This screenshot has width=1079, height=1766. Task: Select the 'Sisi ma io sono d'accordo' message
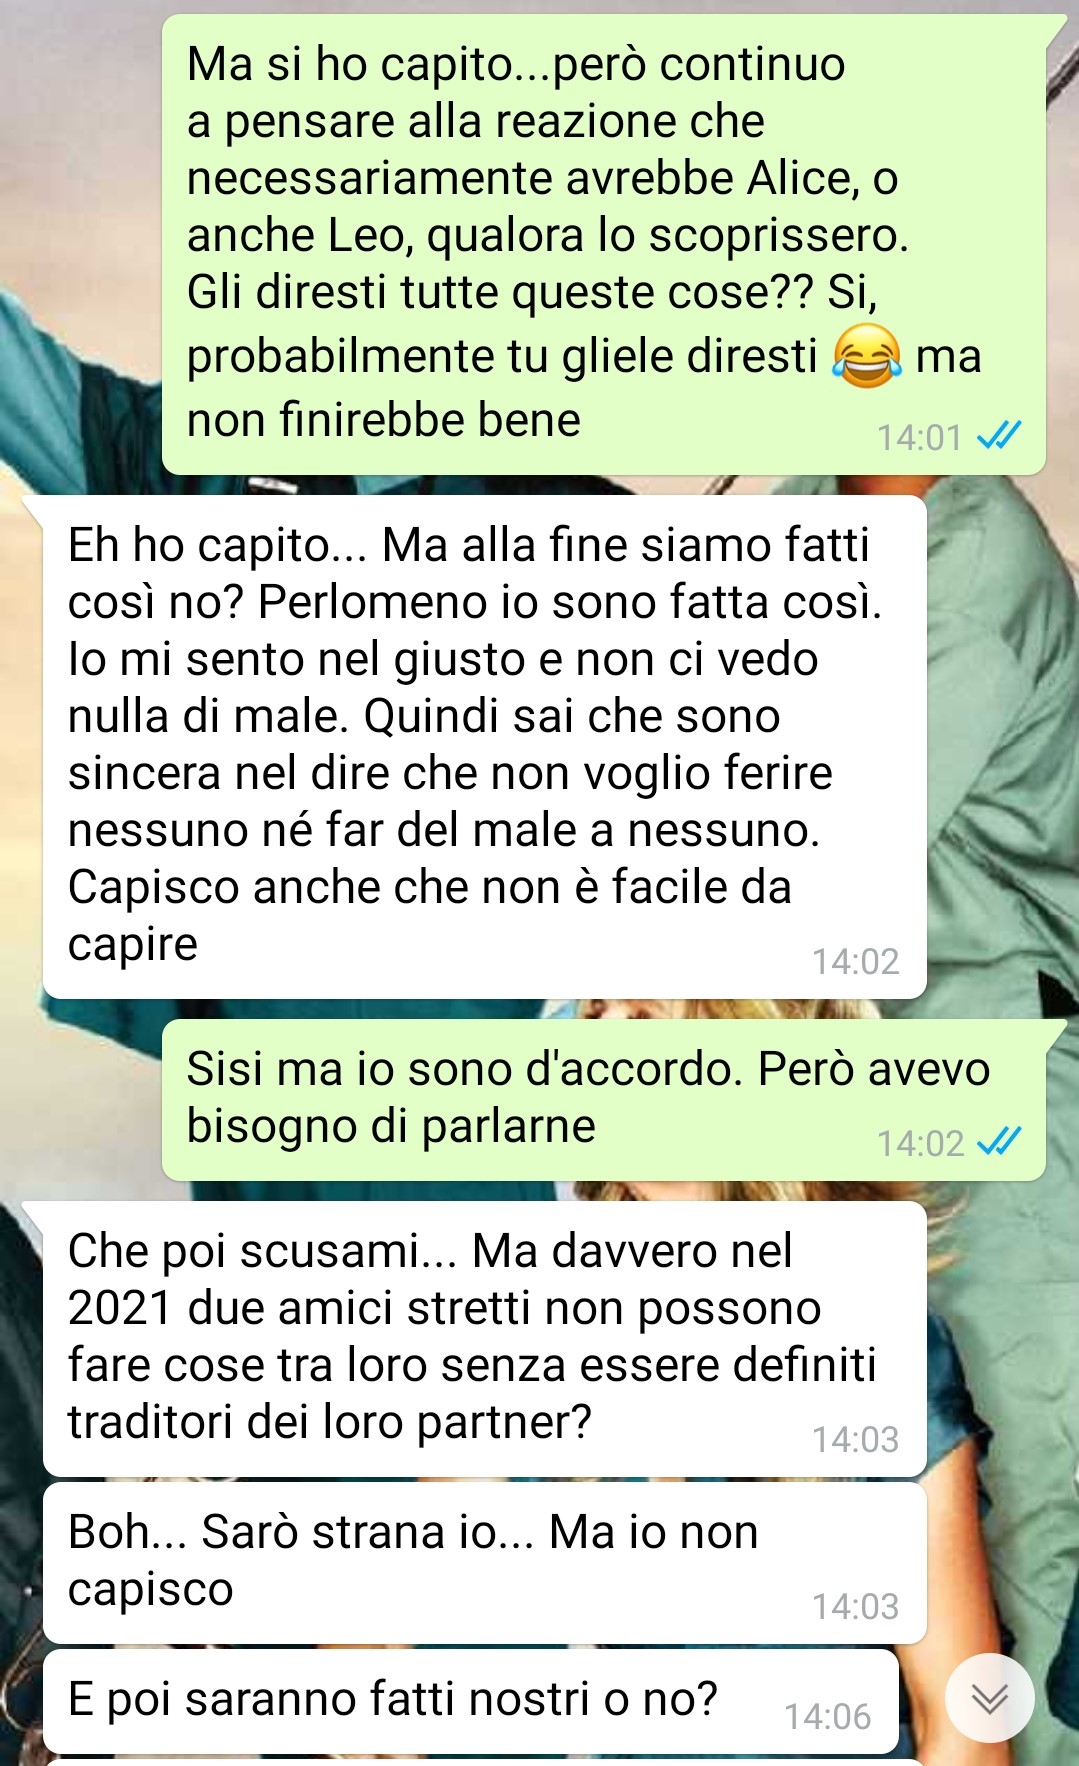click(x=604, y=1100)
